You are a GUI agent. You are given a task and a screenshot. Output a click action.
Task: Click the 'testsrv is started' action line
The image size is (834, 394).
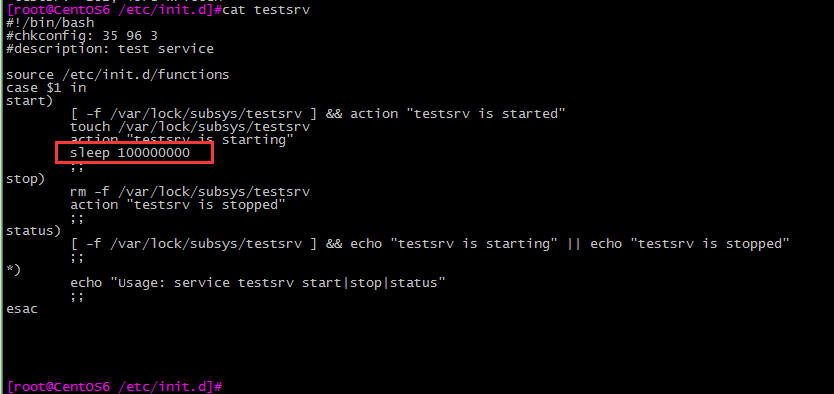click(x=318, y=114)
